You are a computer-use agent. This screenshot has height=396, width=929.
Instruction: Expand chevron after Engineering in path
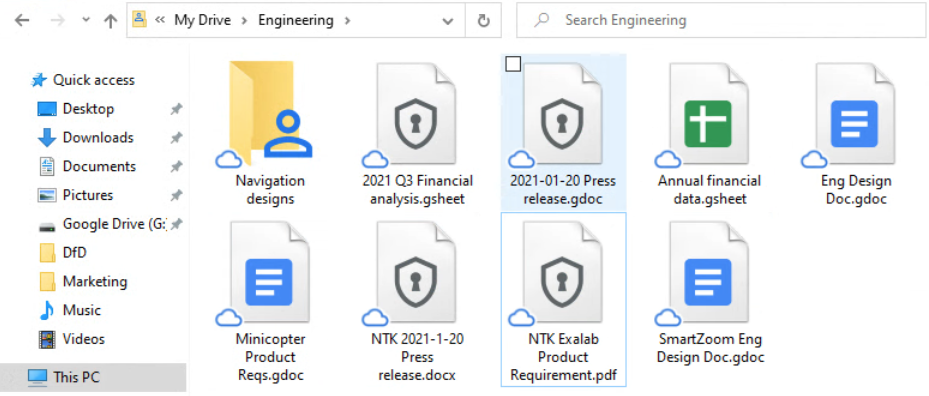pos(348,21)
